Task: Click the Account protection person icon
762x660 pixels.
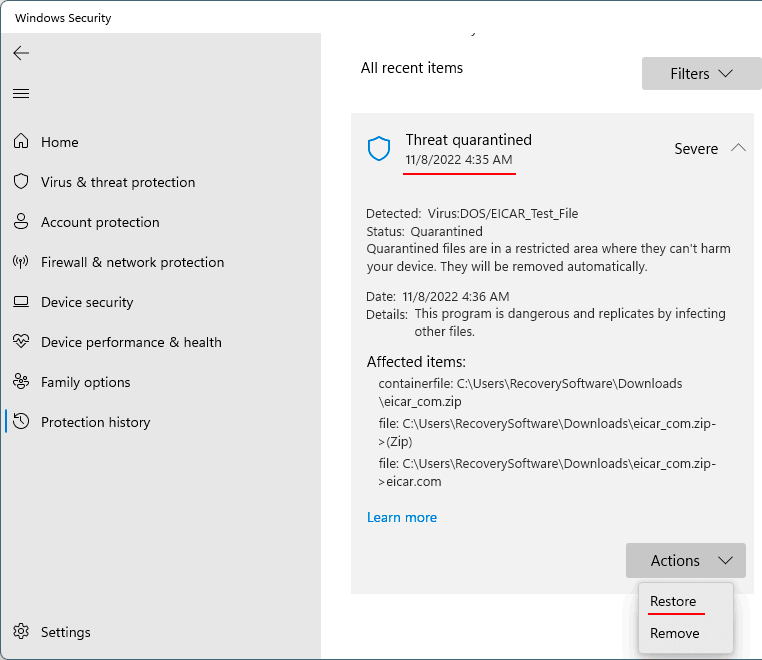Action: pos(21,221)
